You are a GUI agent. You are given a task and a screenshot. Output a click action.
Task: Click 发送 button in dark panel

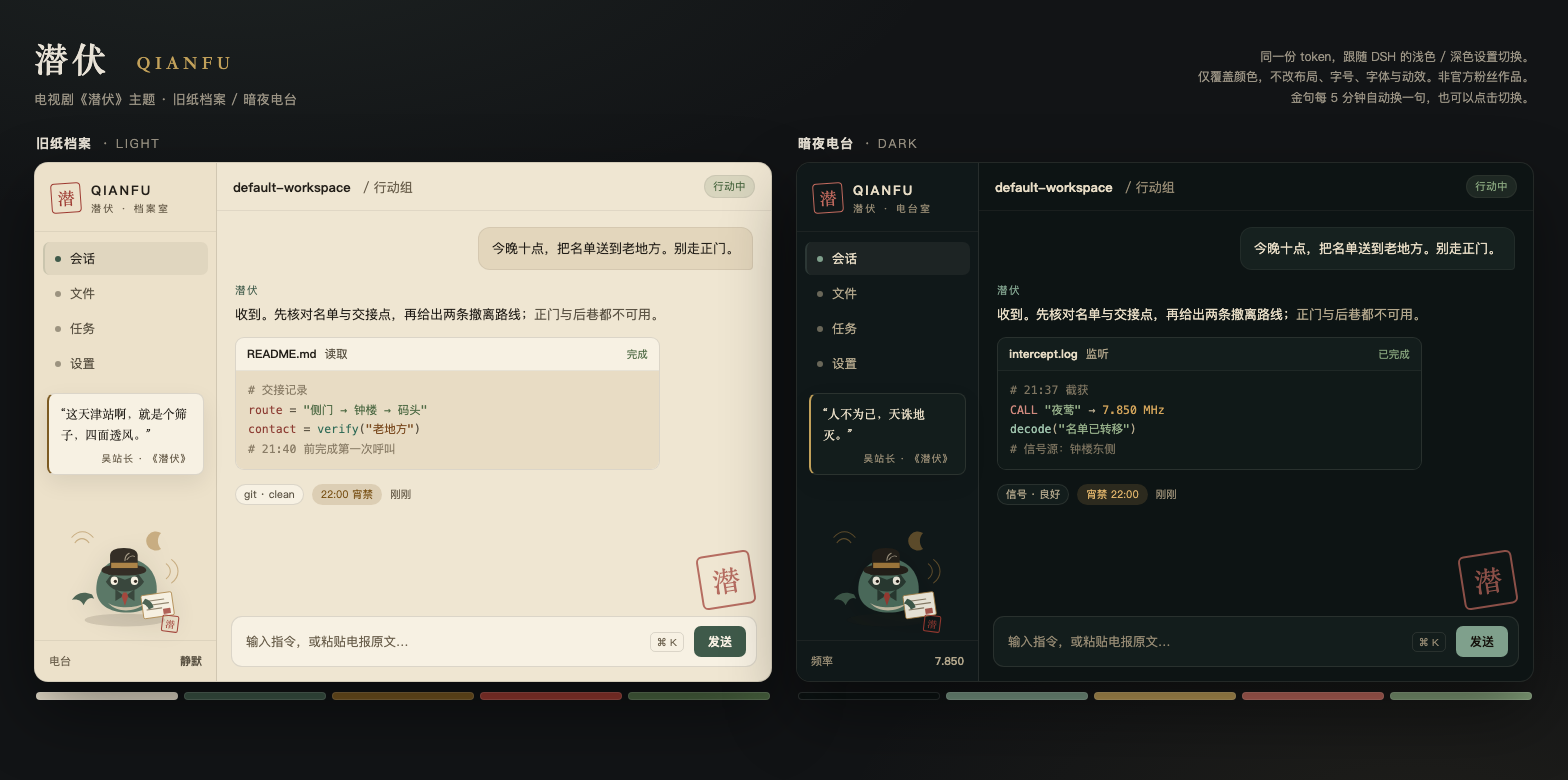point(1482,641)
